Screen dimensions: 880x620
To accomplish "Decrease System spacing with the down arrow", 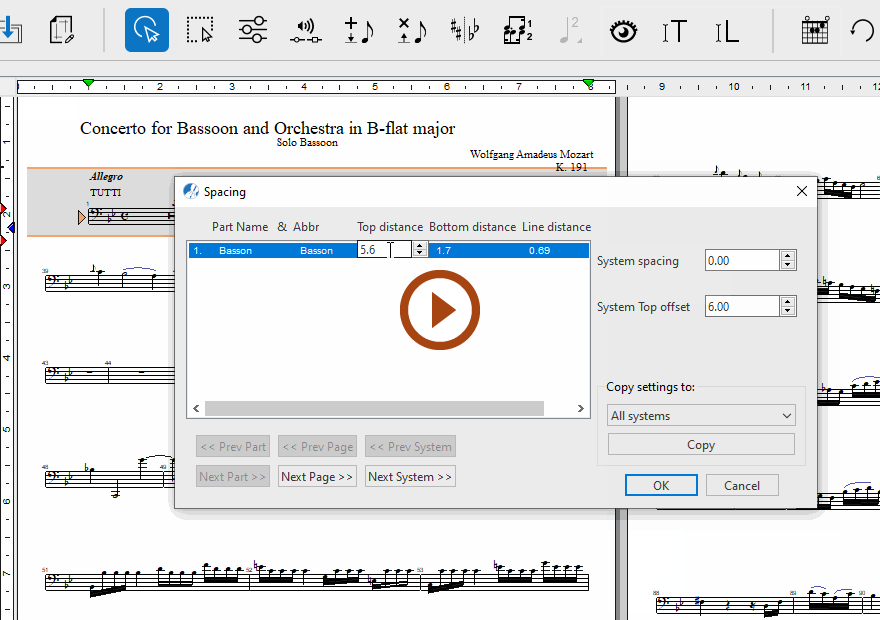I will tap(788, 265).
